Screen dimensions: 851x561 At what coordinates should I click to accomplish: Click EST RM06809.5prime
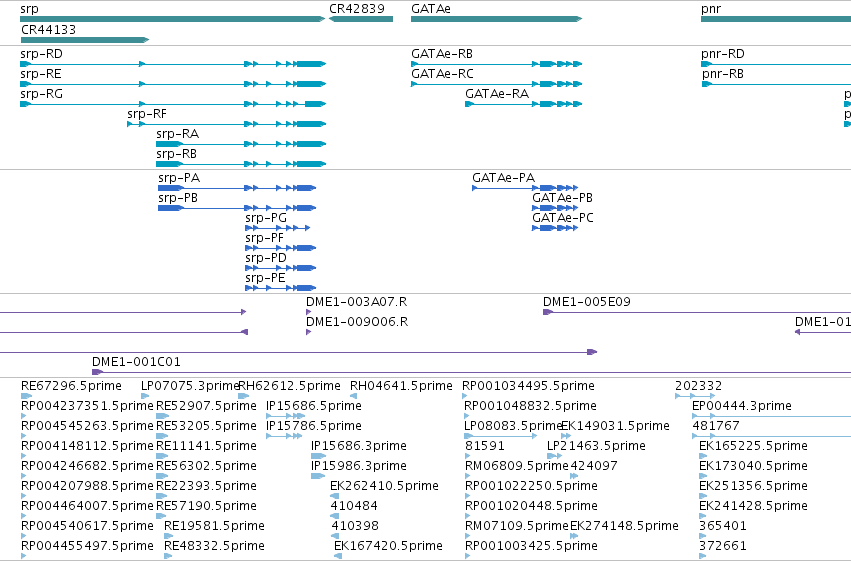point(467,476)
